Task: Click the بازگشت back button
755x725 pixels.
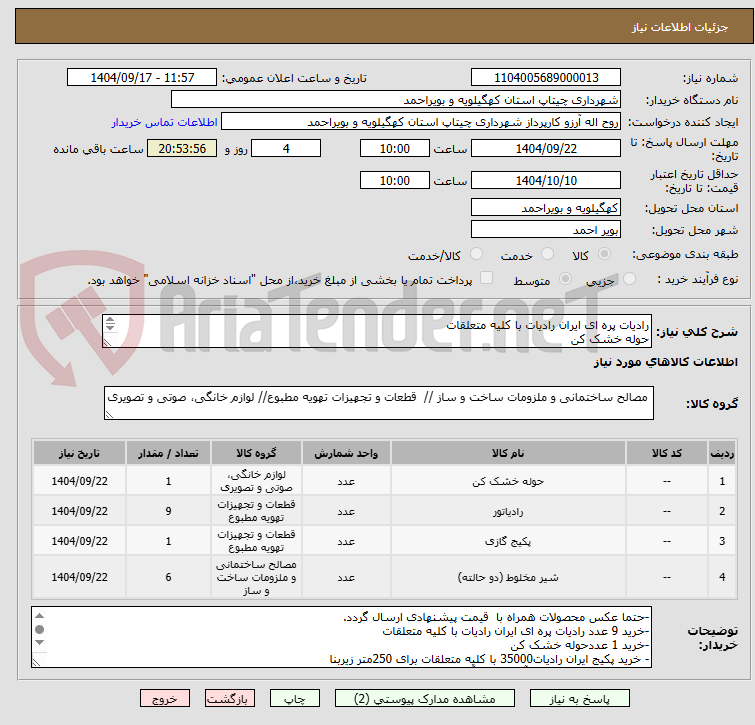Action: 230,699
